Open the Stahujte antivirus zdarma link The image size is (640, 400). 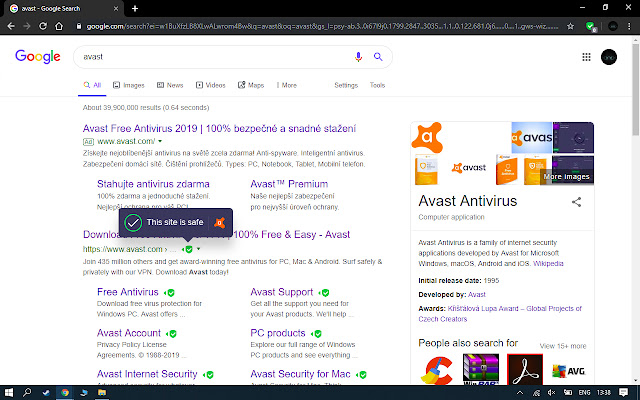point(153,184)
